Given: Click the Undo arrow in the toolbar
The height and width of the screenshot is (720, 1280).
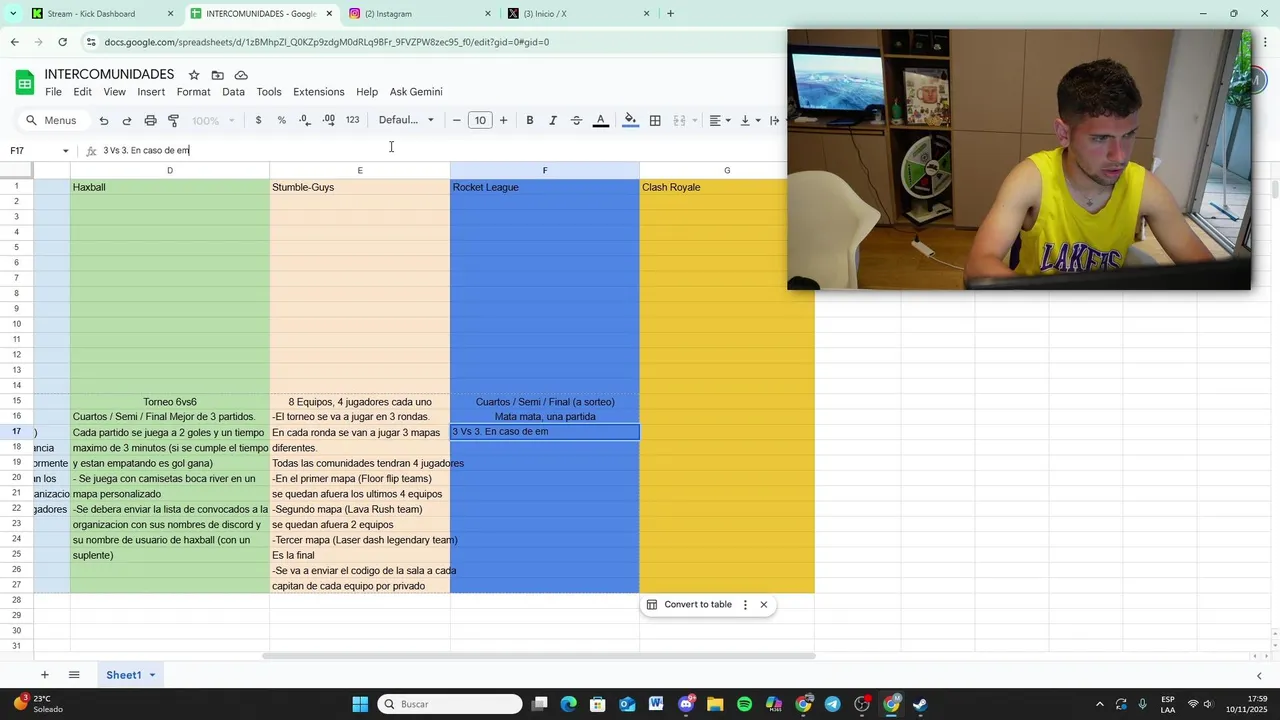Looking at the screenshot, I should (x=104, y=120).
